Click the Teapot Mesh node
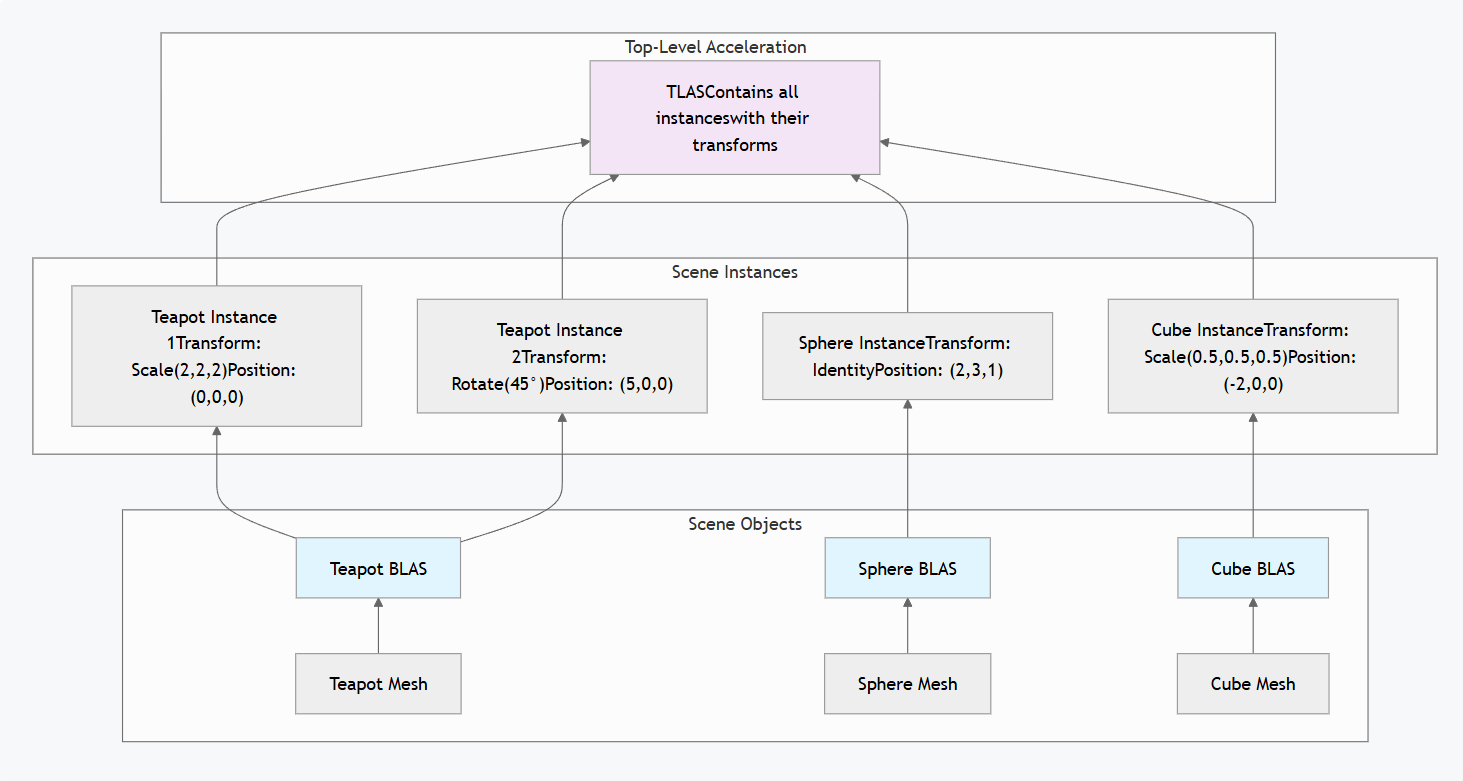 point(378,684)
